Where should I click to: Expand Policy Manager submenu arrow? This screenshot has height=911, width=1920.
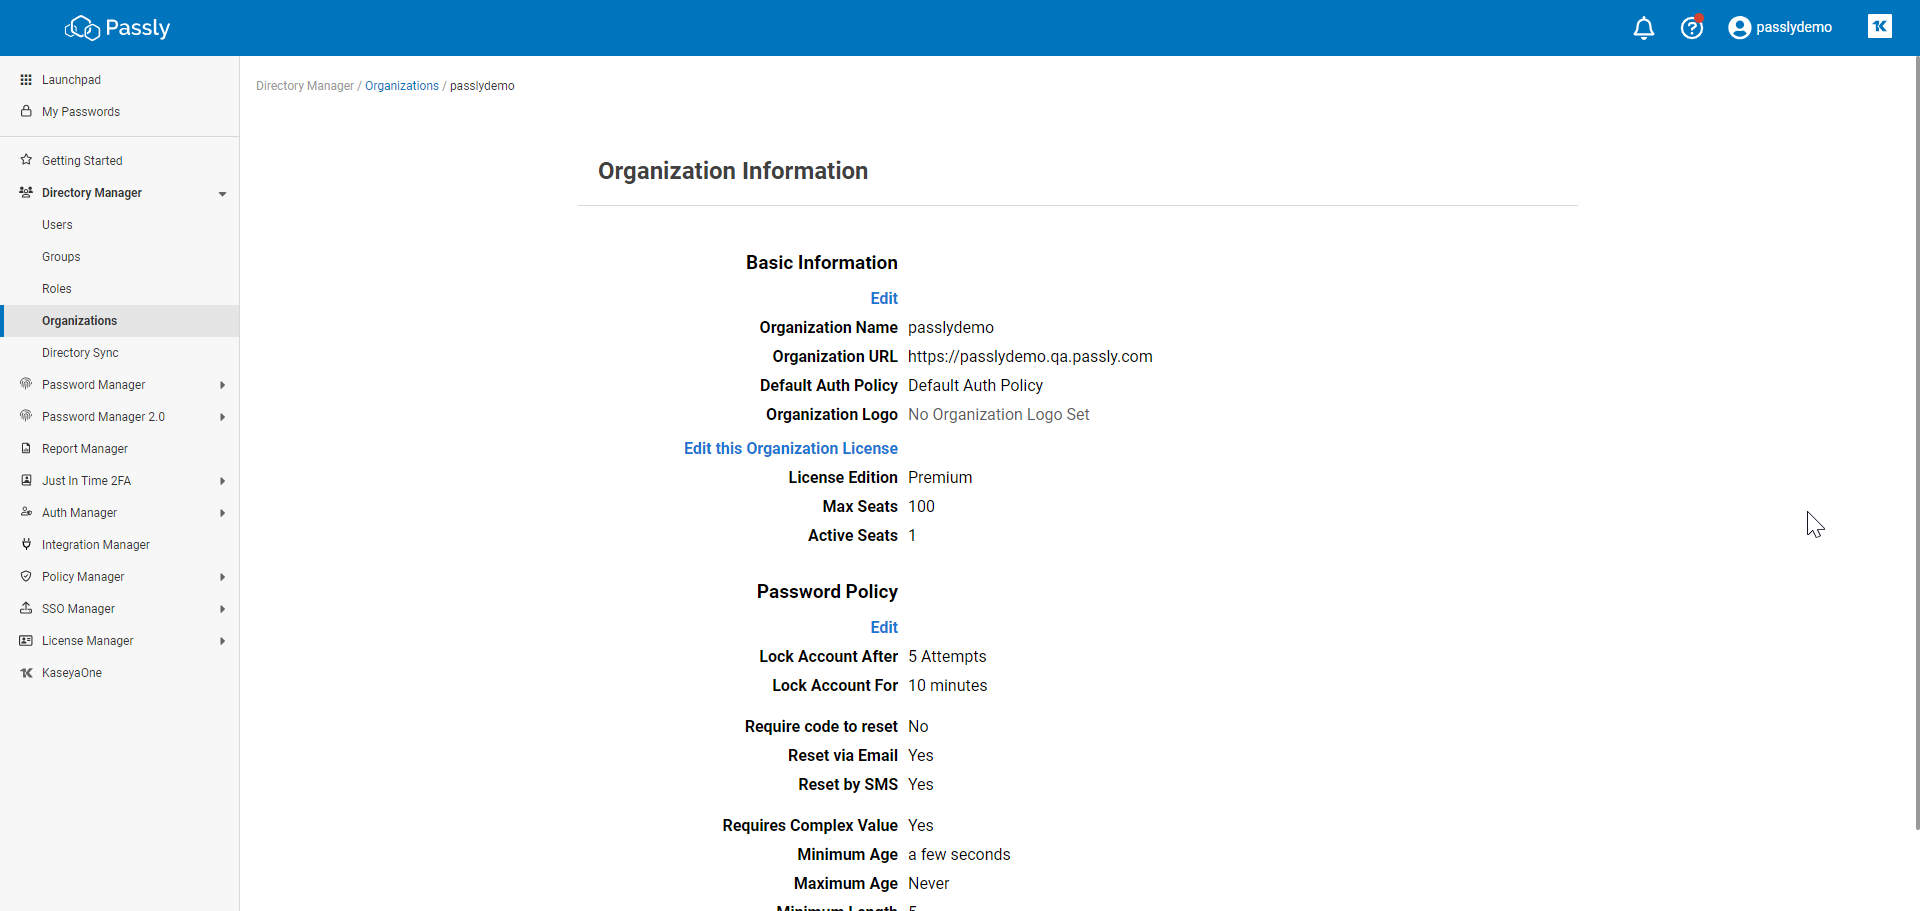[222, 577]
